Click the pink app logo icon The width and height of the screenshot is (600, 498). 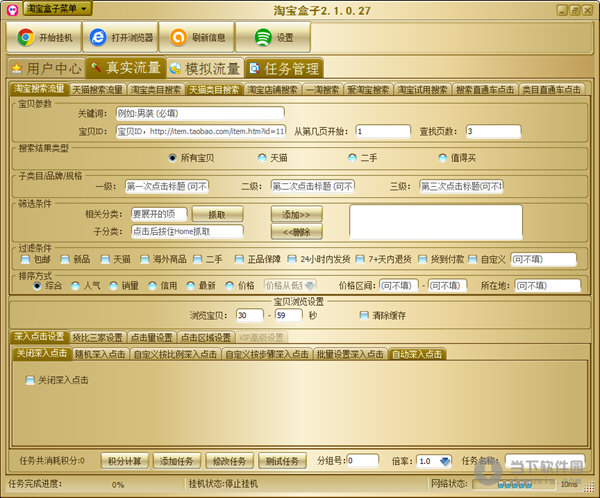pyautogui.click(x=13, y=10)
